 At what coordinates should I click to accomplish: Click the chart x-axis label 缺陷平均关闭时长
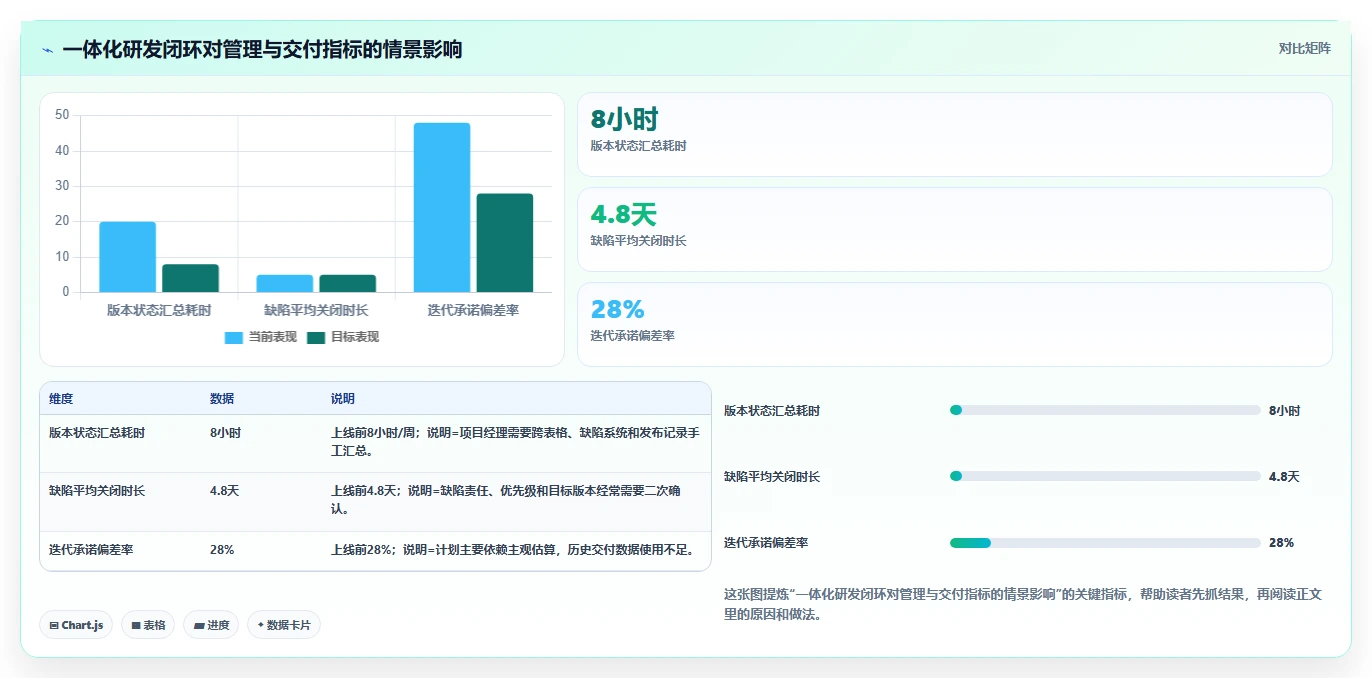click(x=316, y=310)
